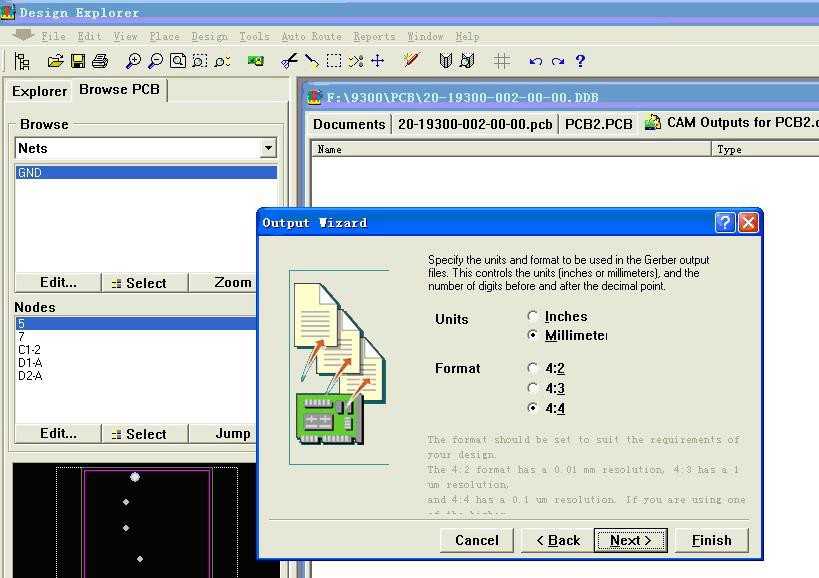
Task: Open the Auto Route menu
Action: 311,36
